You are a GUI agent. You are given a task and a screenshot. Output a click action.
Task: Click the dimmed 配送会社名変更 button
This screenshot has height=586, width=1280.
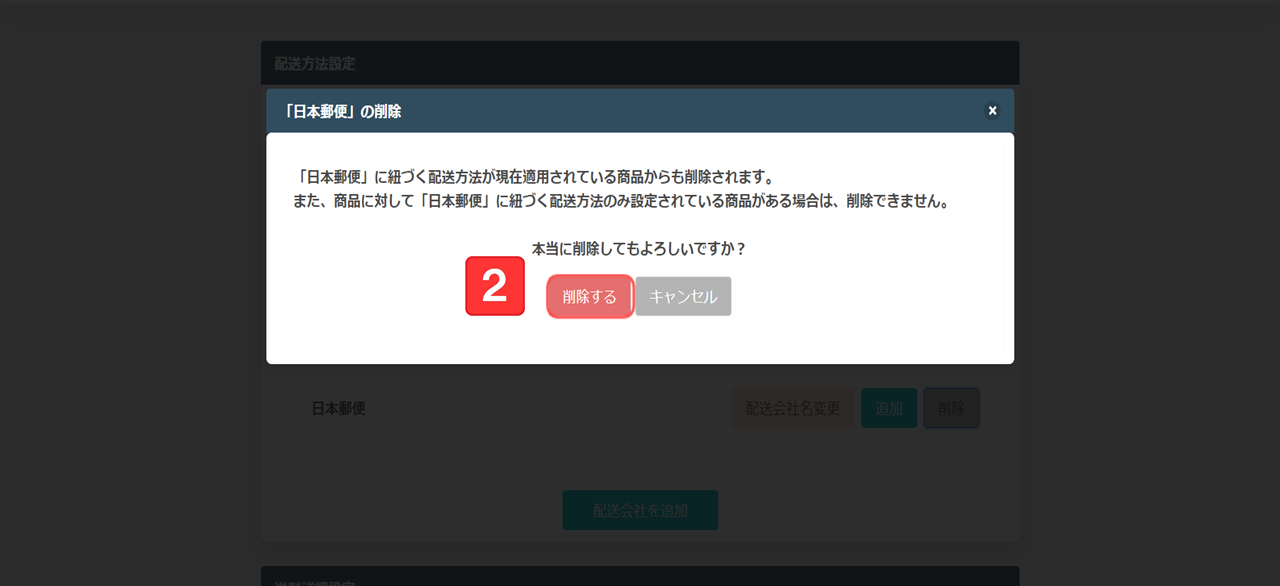pyautogui.click(x=793, y=408)
